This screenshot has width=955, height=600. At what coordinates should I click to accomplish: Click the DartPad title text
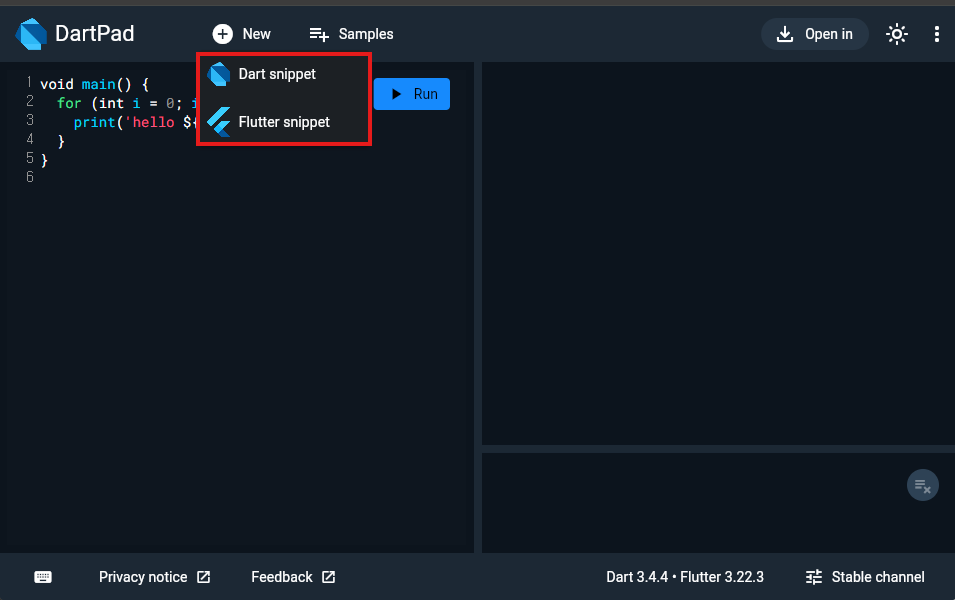(94, 34)
